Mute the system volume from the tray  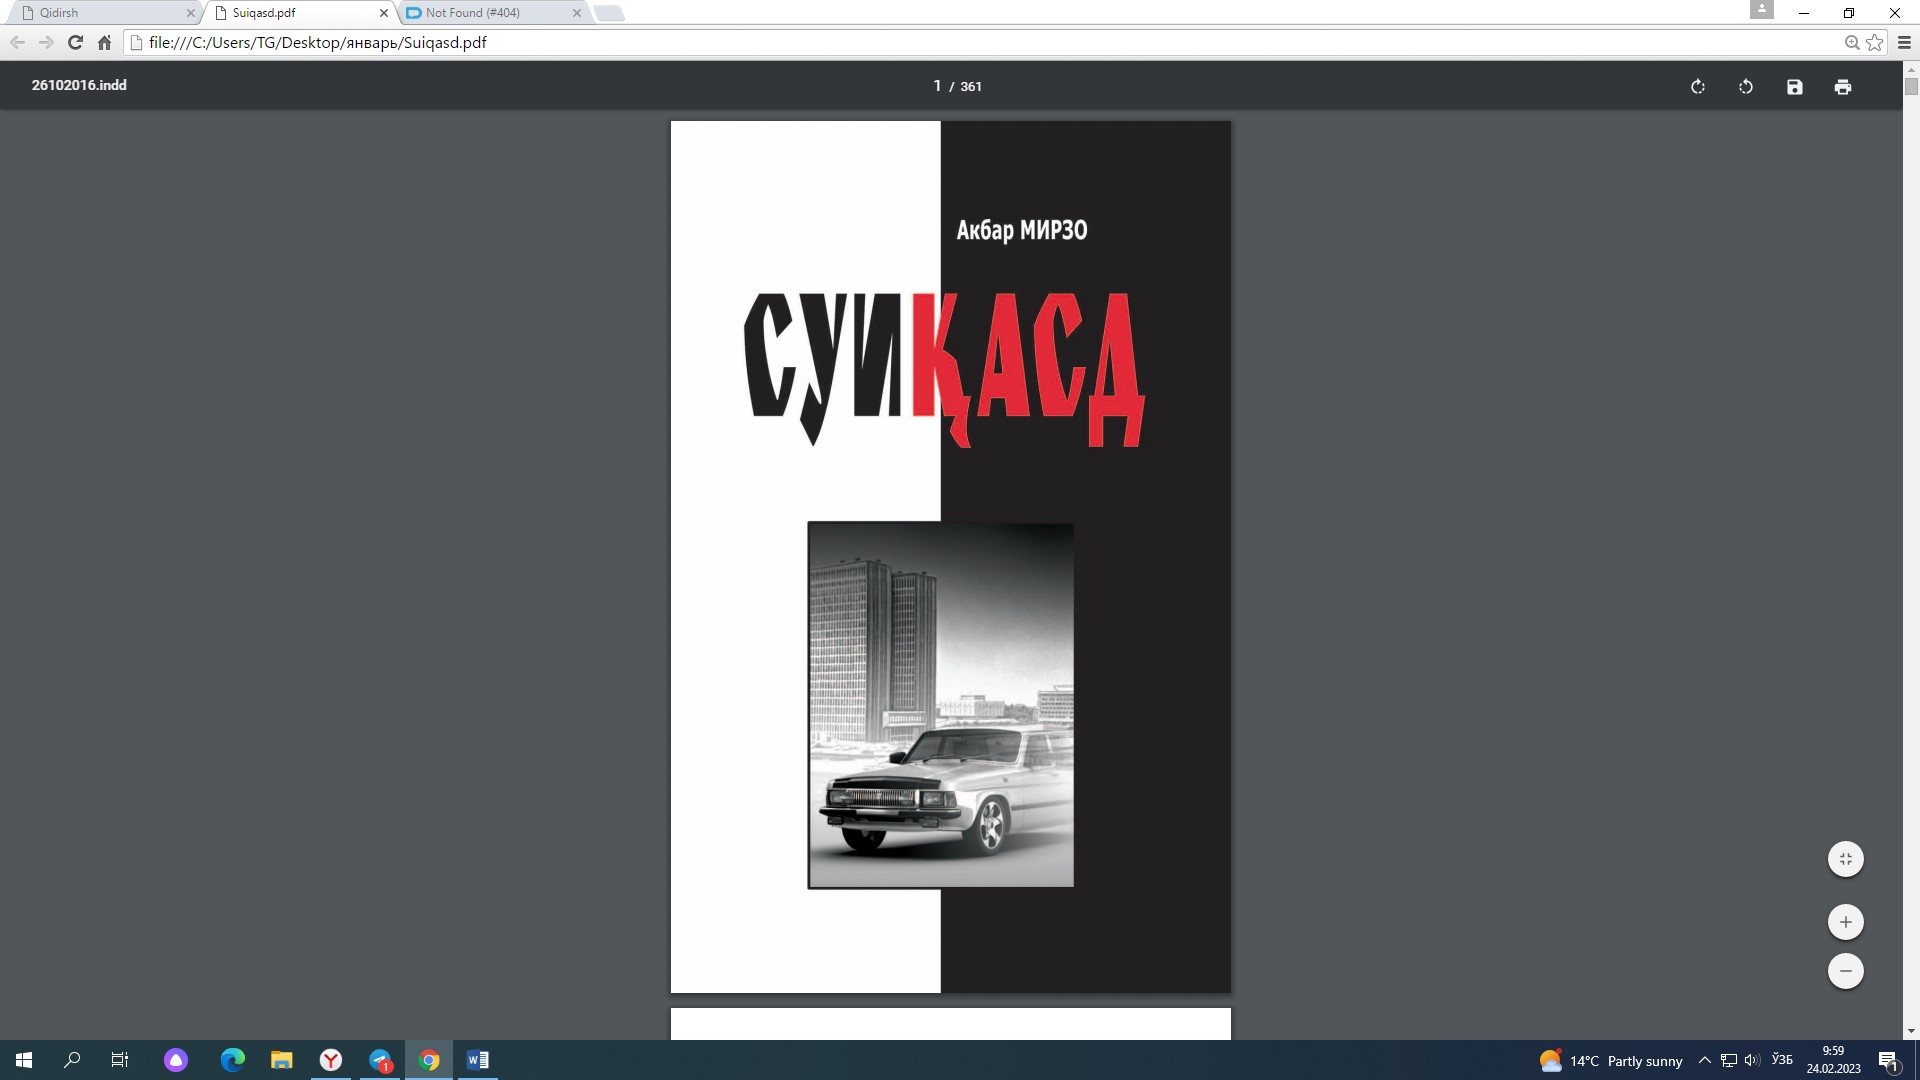click(1751, 1060)
